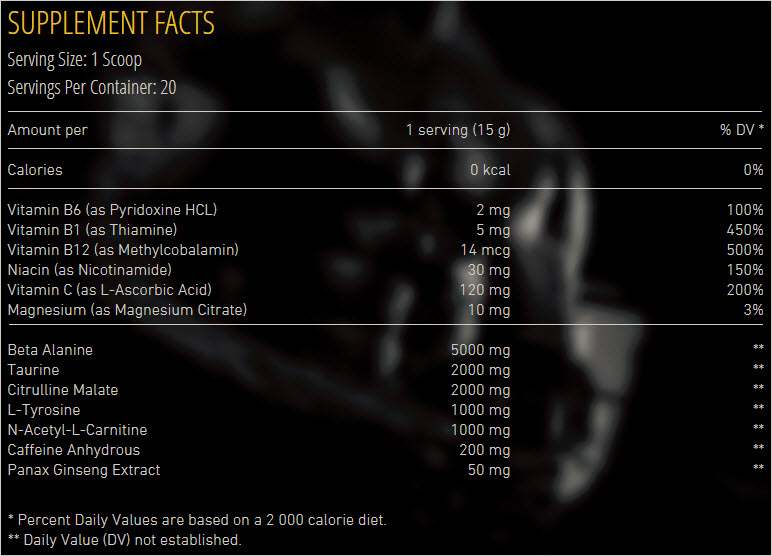Click the 1 serving (15 g) header
Screen dimensions: 772x556
click(458, 130)
